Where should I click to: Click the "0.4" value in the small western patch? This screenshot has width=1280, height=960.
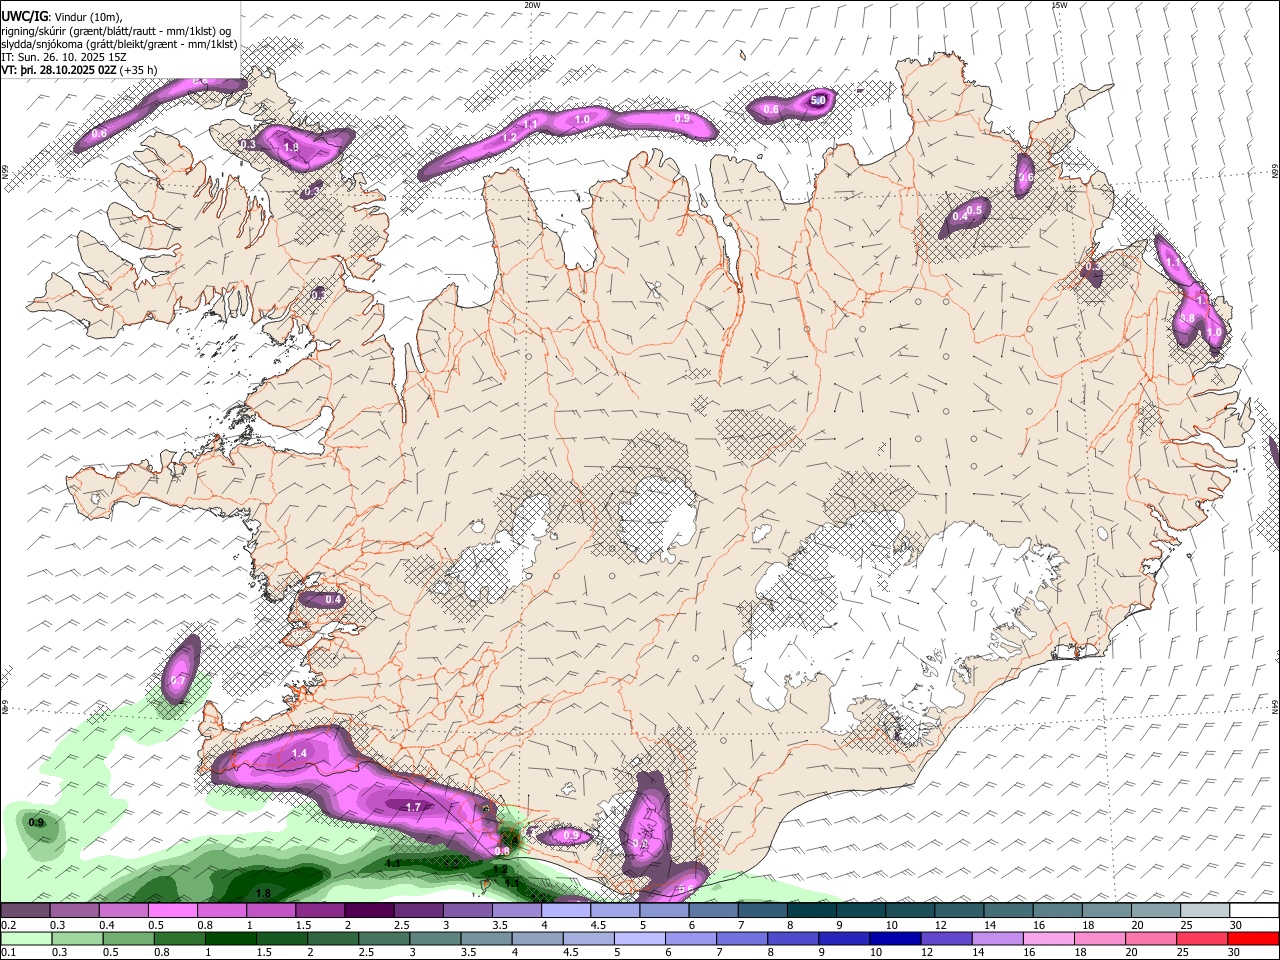333,600
